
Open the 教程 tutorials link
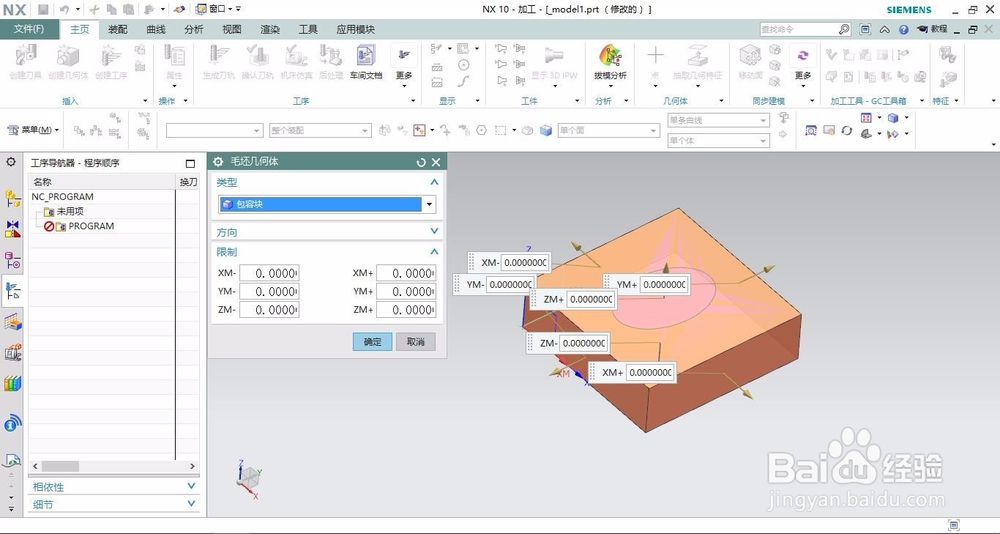click(932, 29)
